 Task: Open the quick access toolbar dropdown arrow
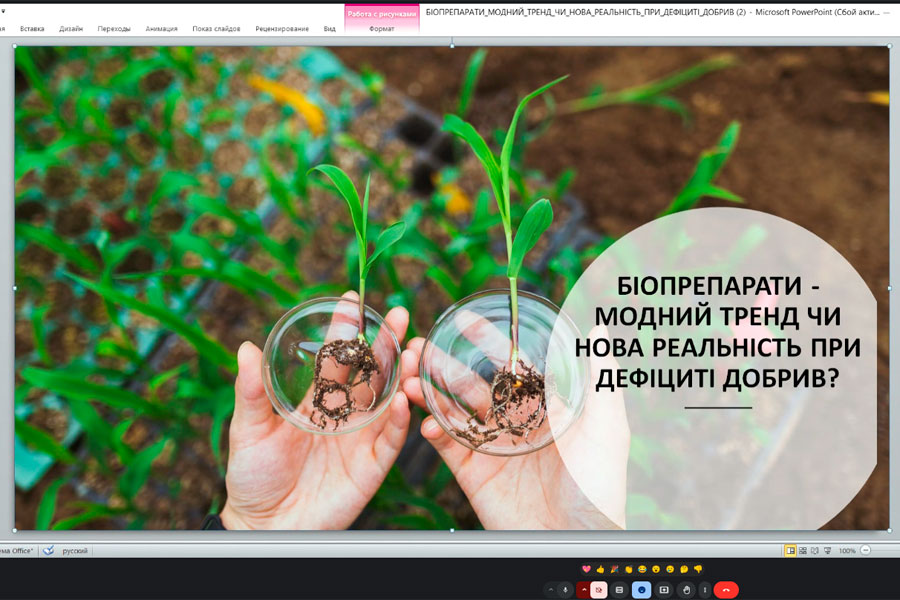coord(3,10)
